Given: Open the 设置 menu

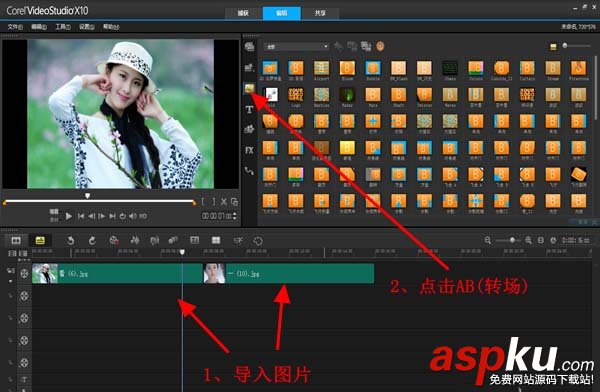Looking at the screenshot, I should click(x=87, y=27).
